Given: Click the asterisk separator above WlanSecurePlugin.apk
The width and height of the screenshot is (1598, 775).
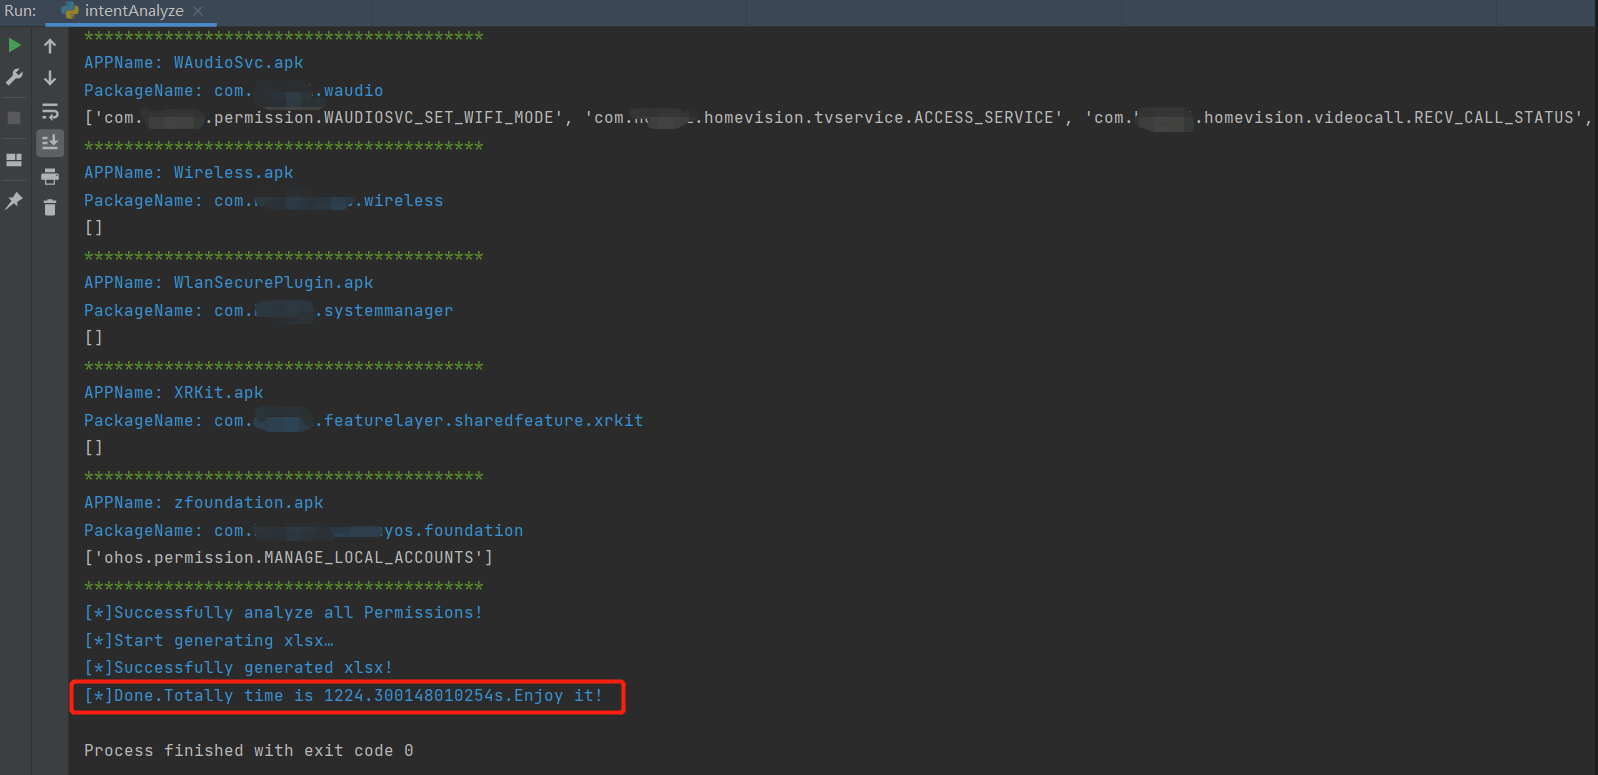Looking at the screenshot, I should click(x=284, y=257).
